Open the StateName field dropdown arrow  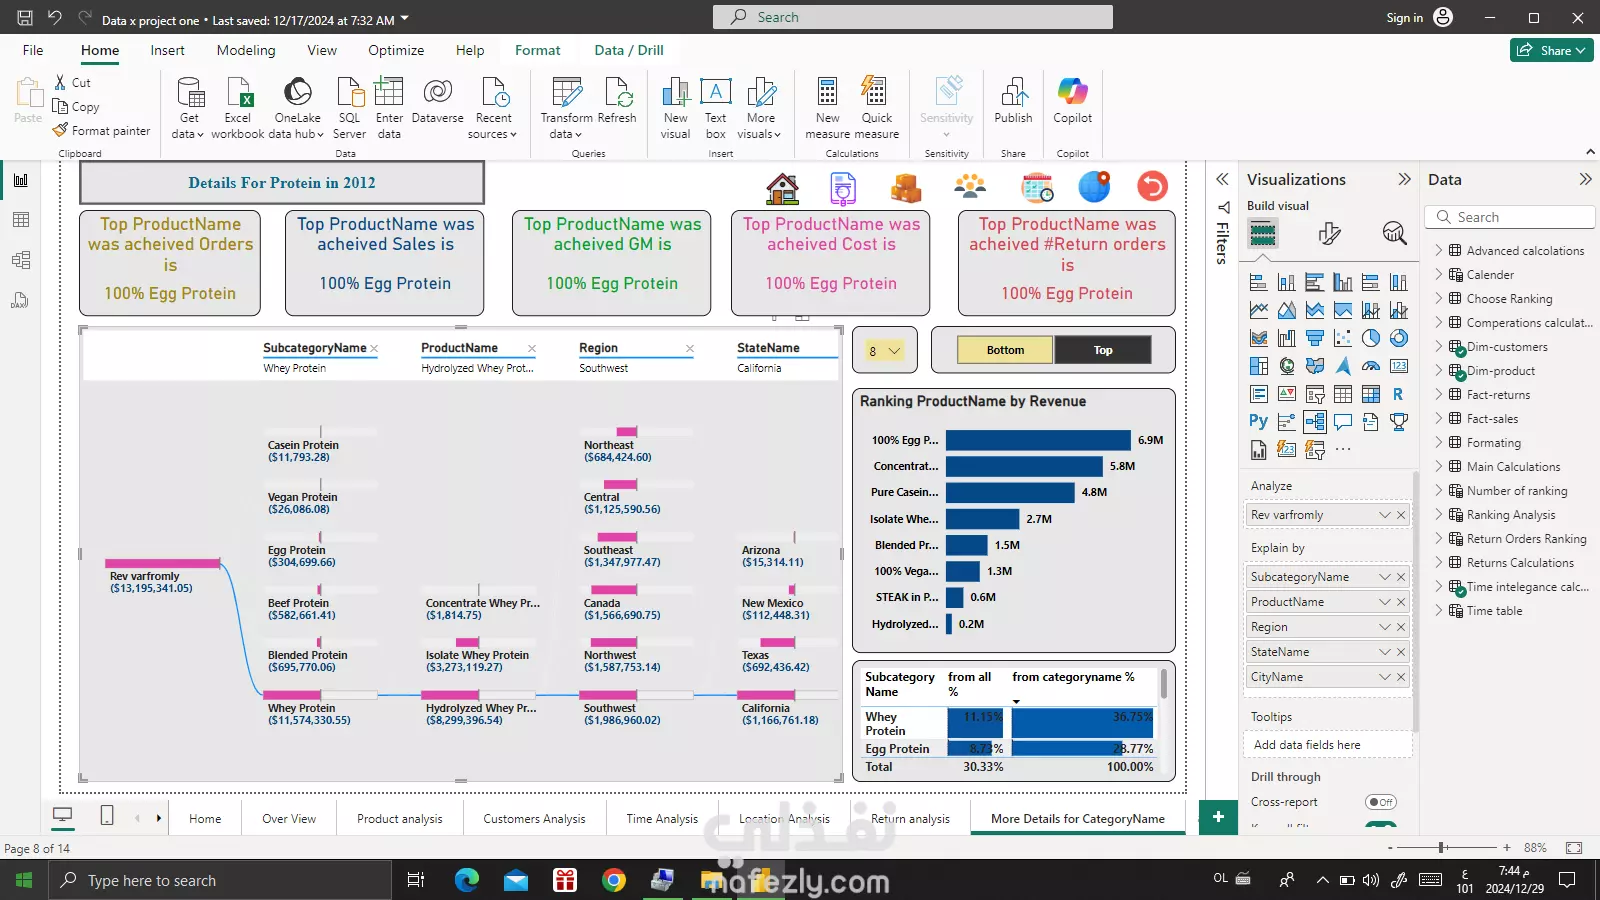click(x=1384, y=652)
